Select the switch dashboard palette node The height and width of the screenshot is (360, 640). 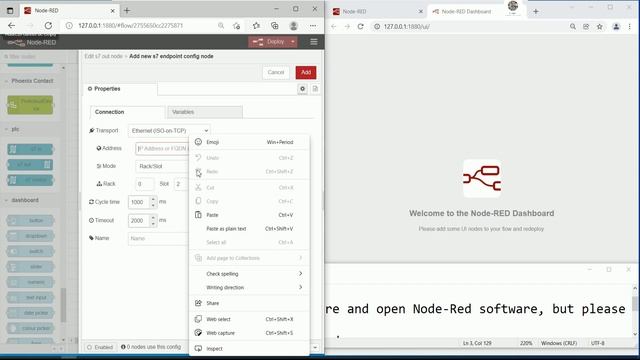coord(30,251)
